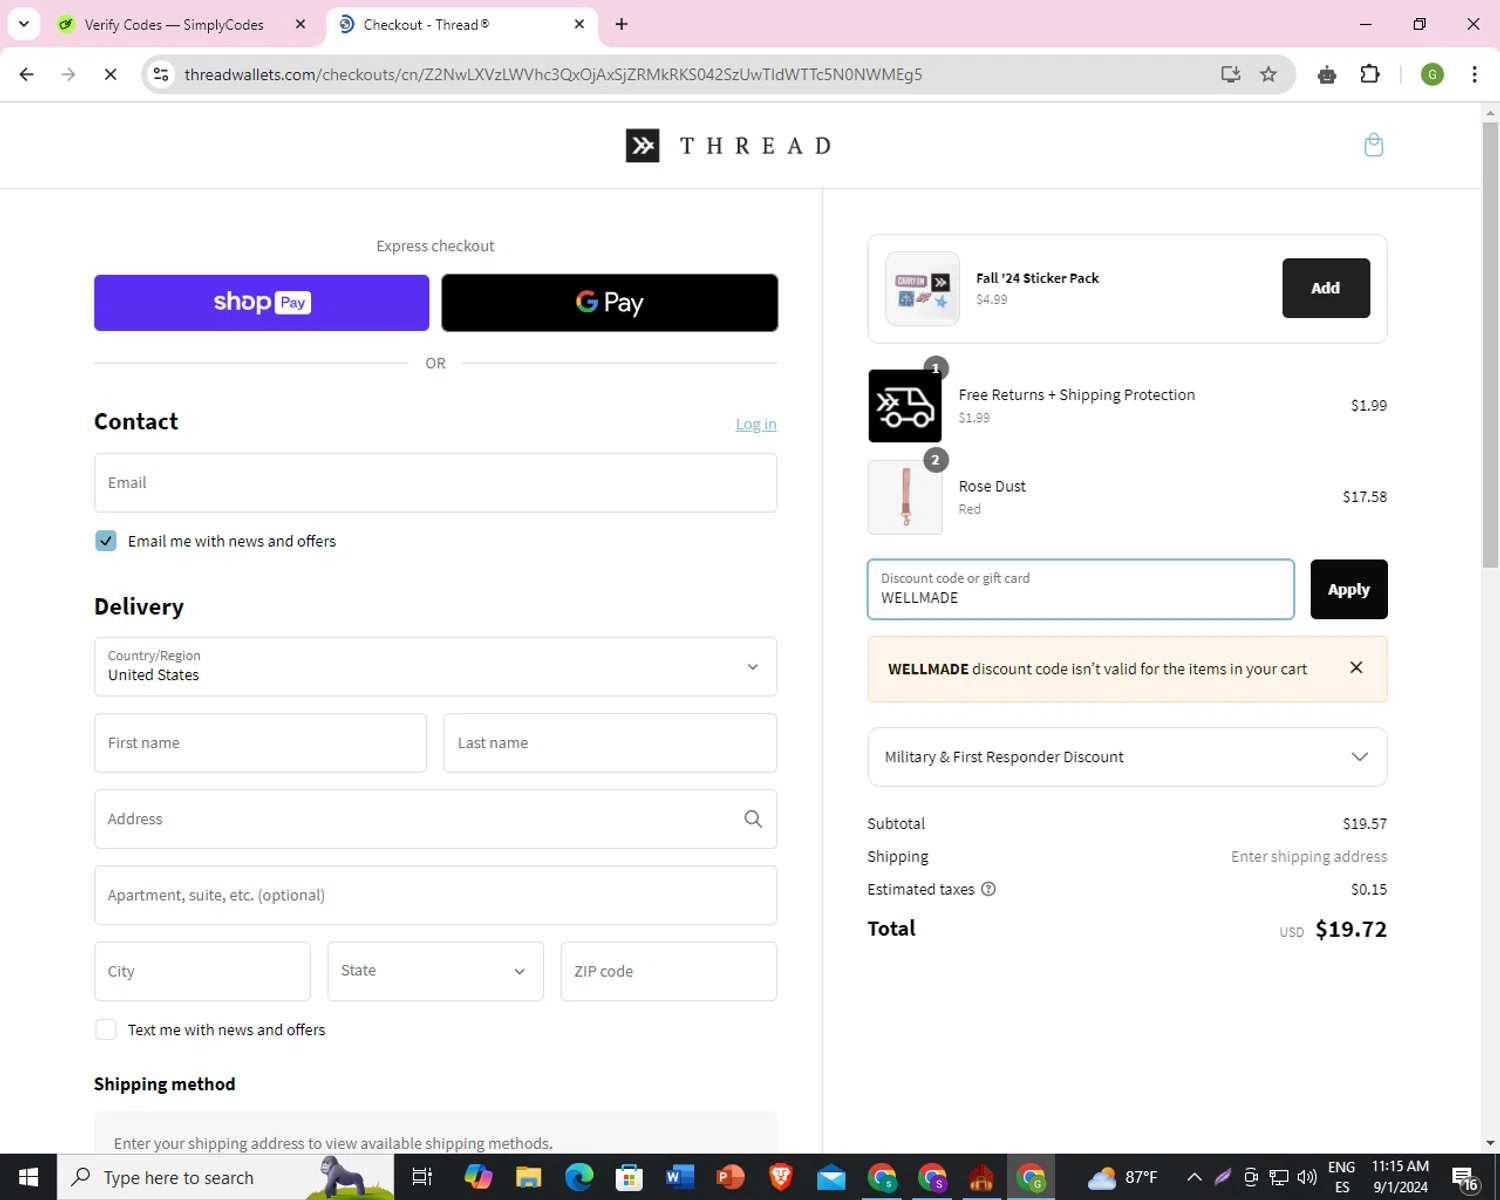Uncheck Email me with news and offers
This screenshot has height=1200, width=1500.
106,541
